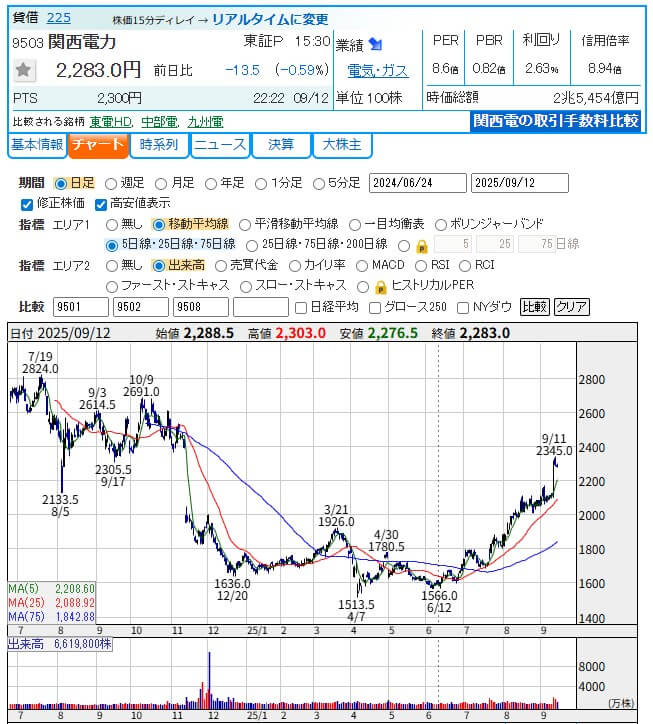653x724 pixels.
Task: Click the 関西電の取引手数料比較 banner
Action: (x=556, y=121)
